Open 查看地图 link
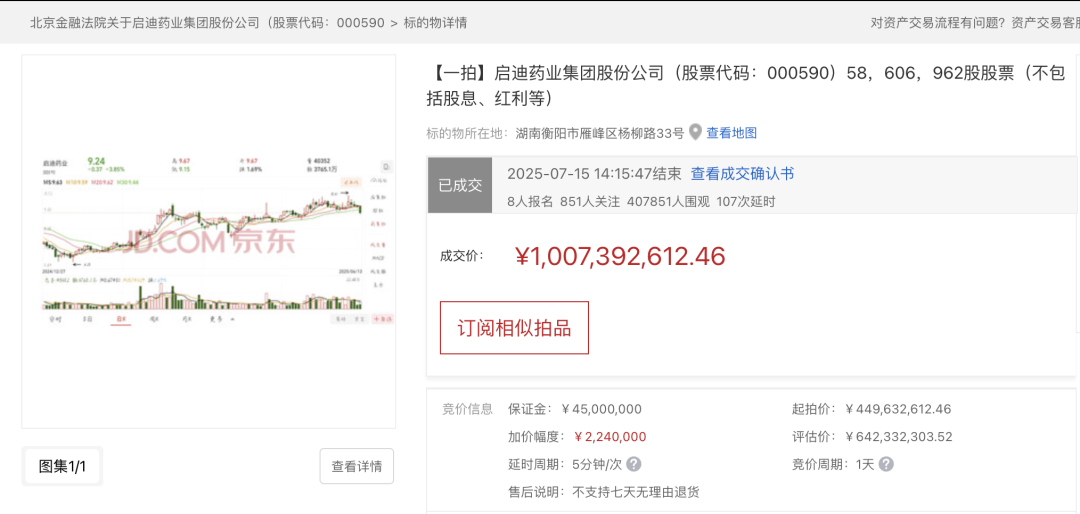Screen dimensions: 1080x514 tap(732, 133)
